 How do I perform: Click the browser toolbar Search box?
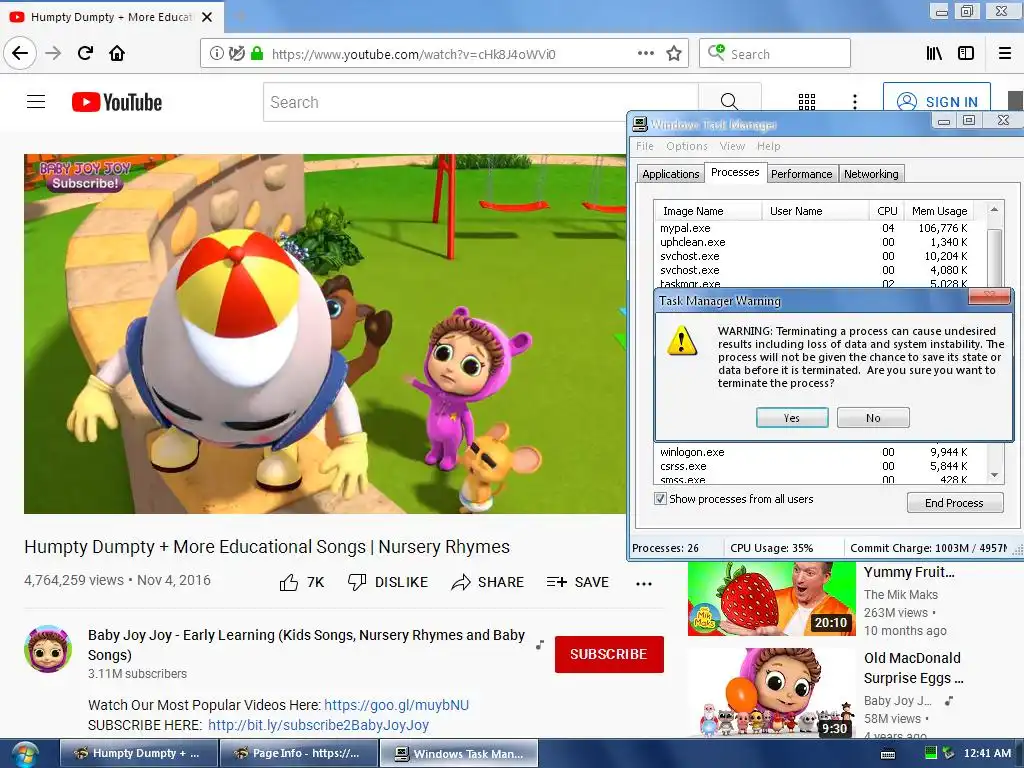coord(775,54)
